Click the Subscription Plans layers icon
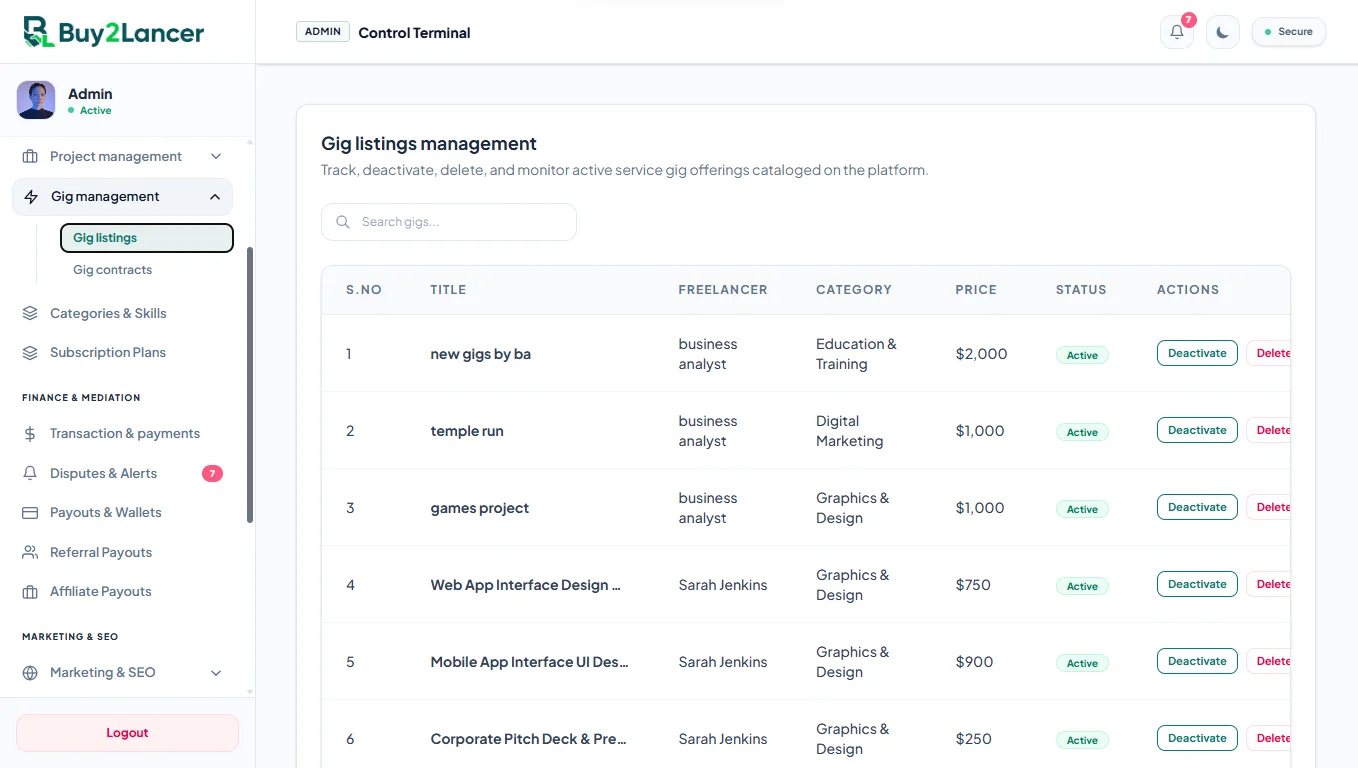Viewport: 1358px width, 768px height. 30,353
